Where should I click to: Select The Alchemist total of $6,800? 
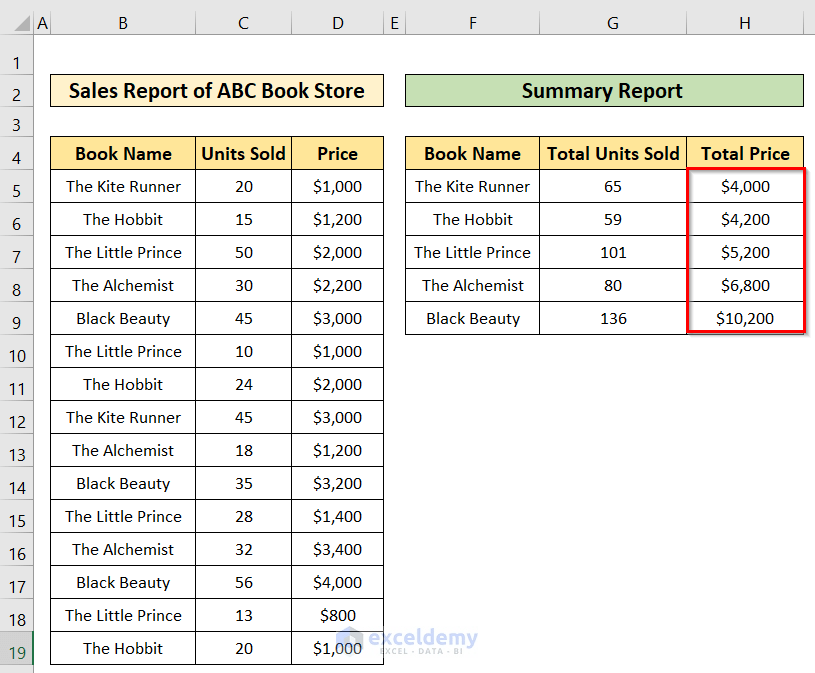pyautogui.click(x=745, y=285)
